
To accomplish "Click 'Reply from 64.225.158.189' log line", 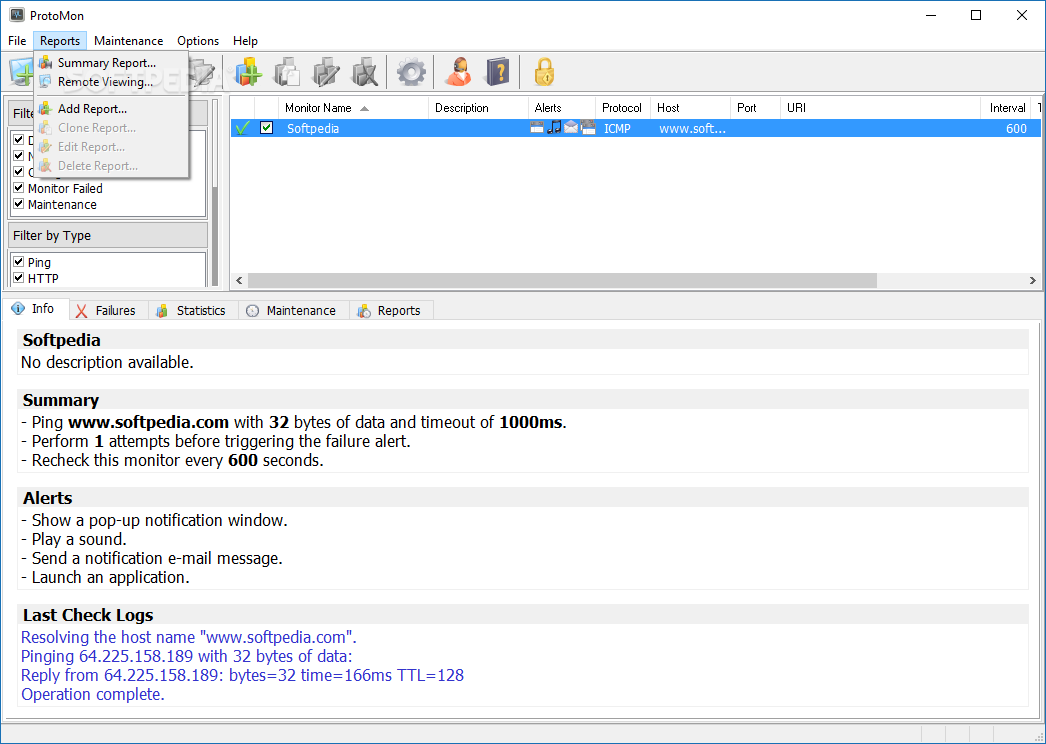I will click(242, 675).
